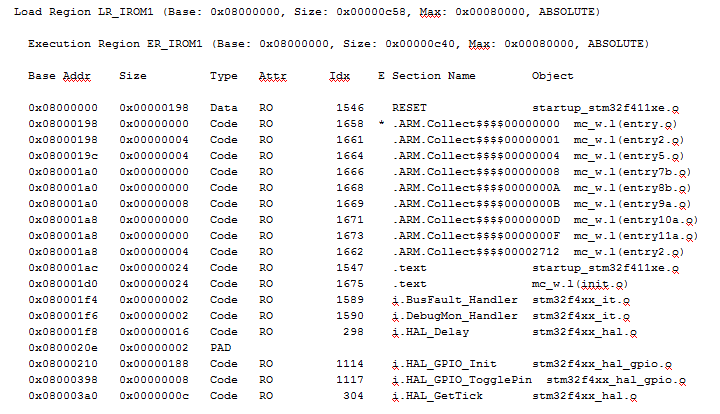Click the asterisk entry marker in row 1658

click(x=381, y=123)
